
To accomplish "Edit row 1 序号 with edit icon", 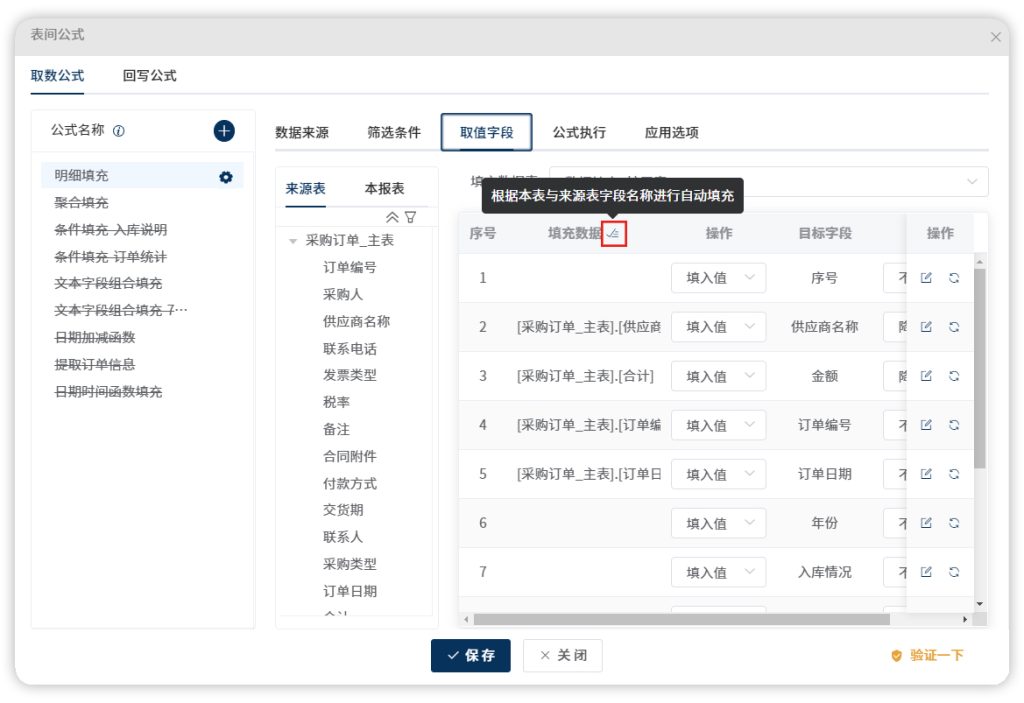I will pos(926,278).
